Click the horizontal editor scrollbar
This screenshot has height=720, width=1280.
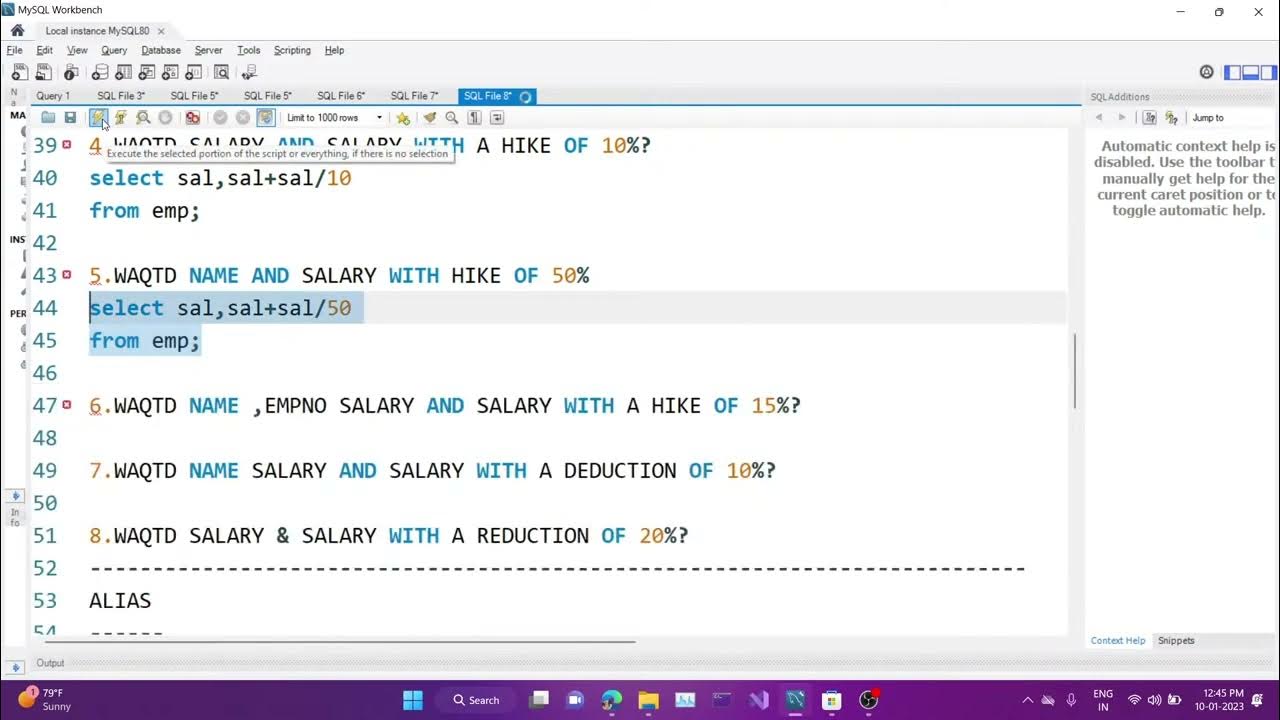click(x=340, y=642)
